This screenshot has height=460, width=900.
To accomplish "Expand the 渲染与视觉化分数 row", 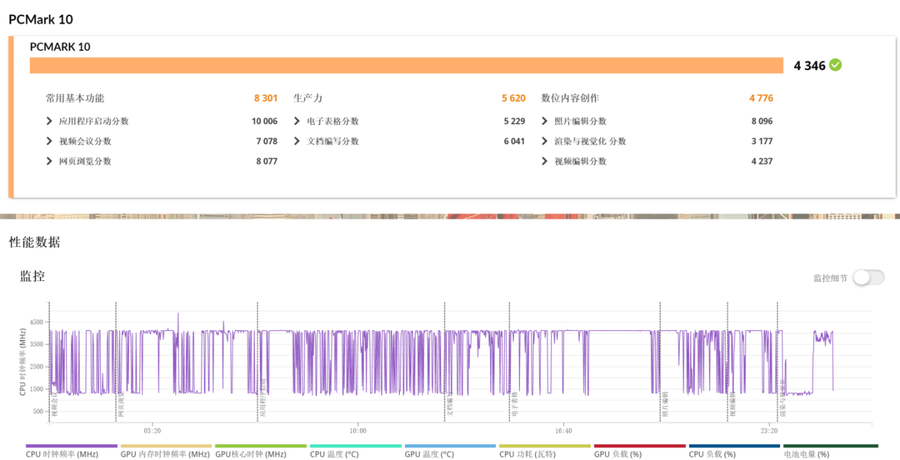I will coord(546,141).
